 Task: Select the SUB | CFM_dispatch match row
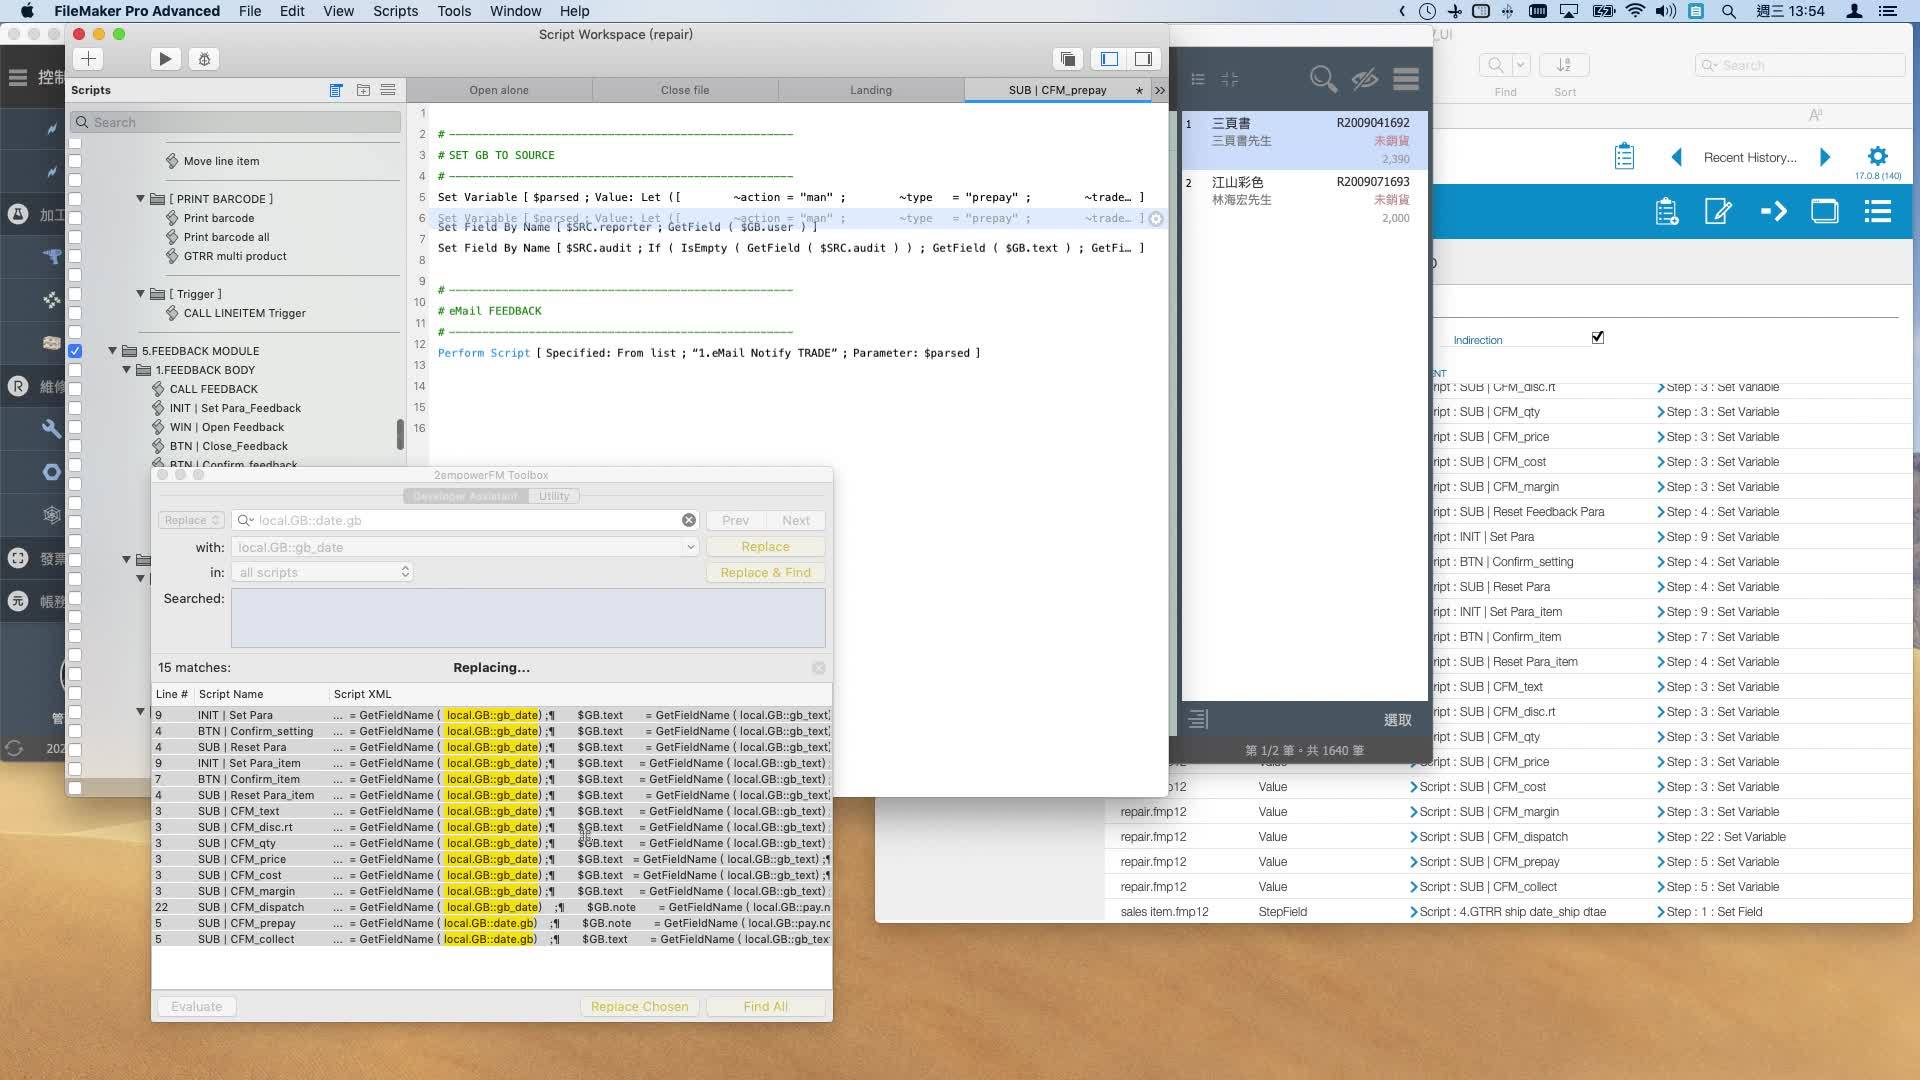[491, 907]
